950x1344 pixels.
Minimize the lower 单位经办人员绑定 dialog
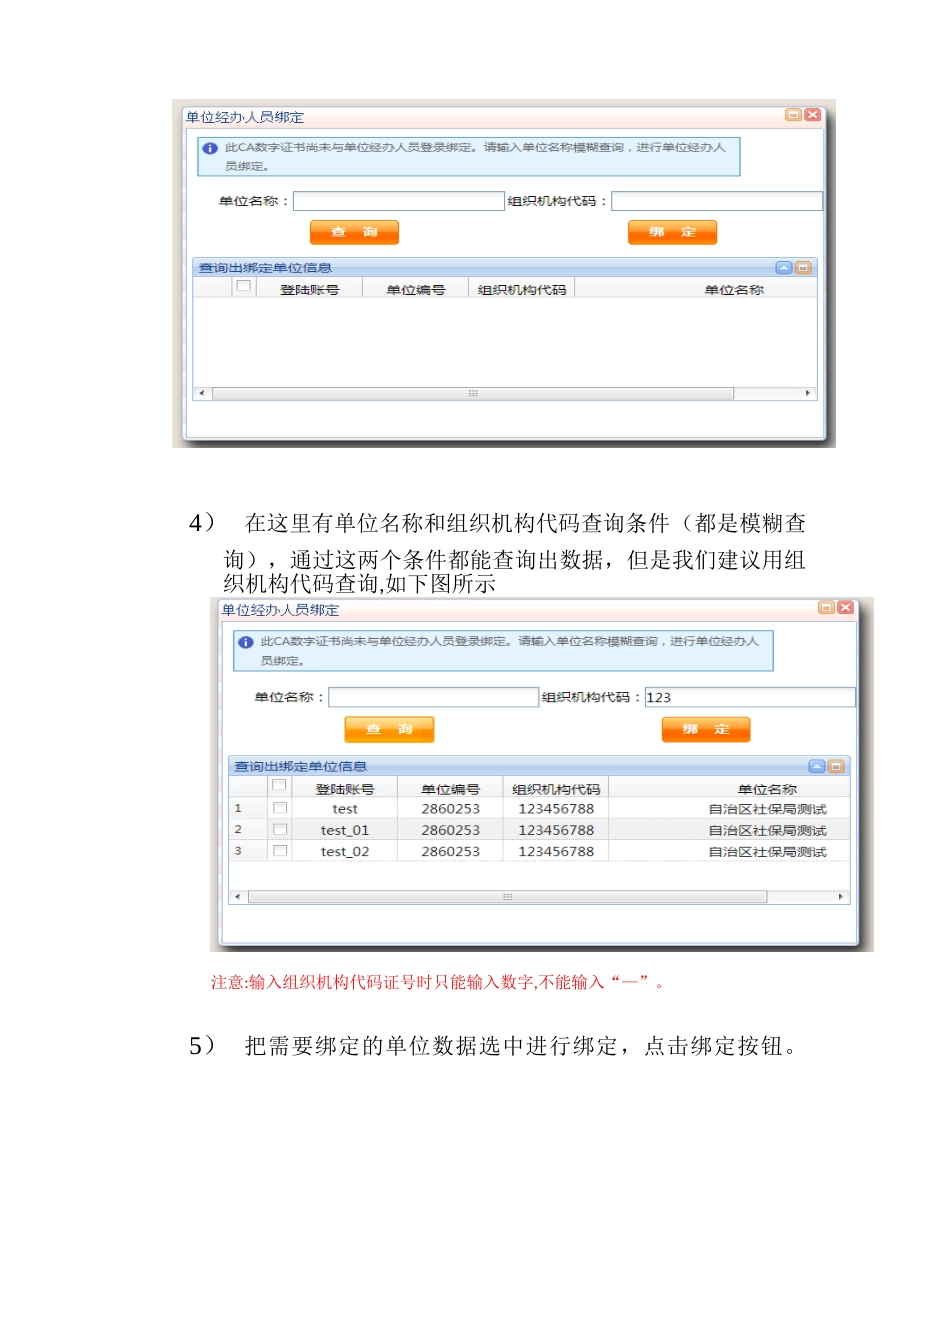click(827, 607)
